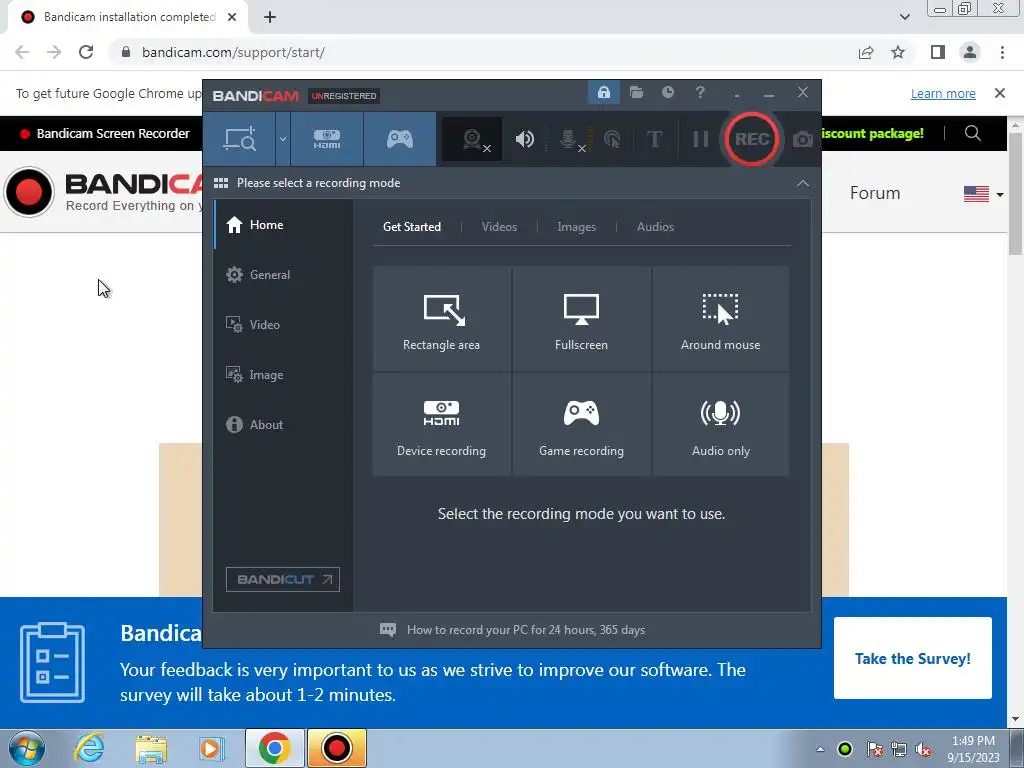The image size is (1024, 768).
Task: Open the language flag dropdown on website
Action: (983, 194)
